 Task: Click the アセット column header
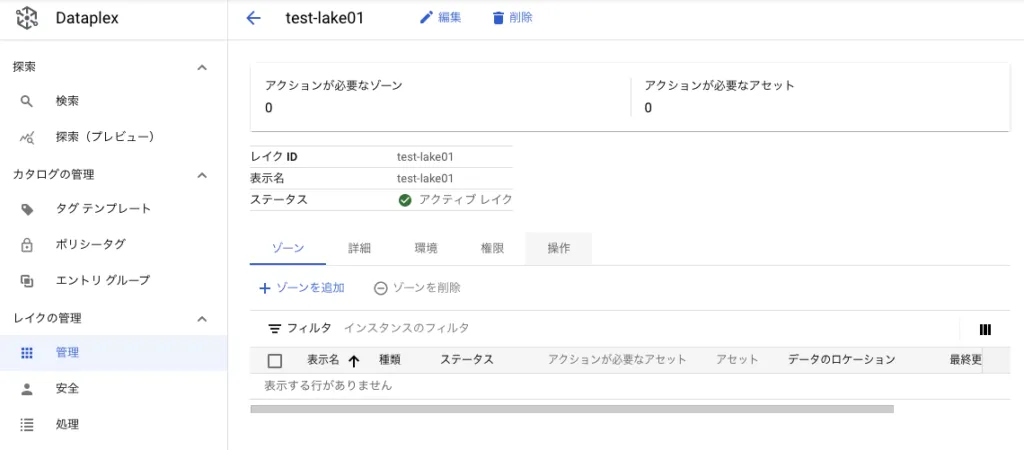point(737,360)
